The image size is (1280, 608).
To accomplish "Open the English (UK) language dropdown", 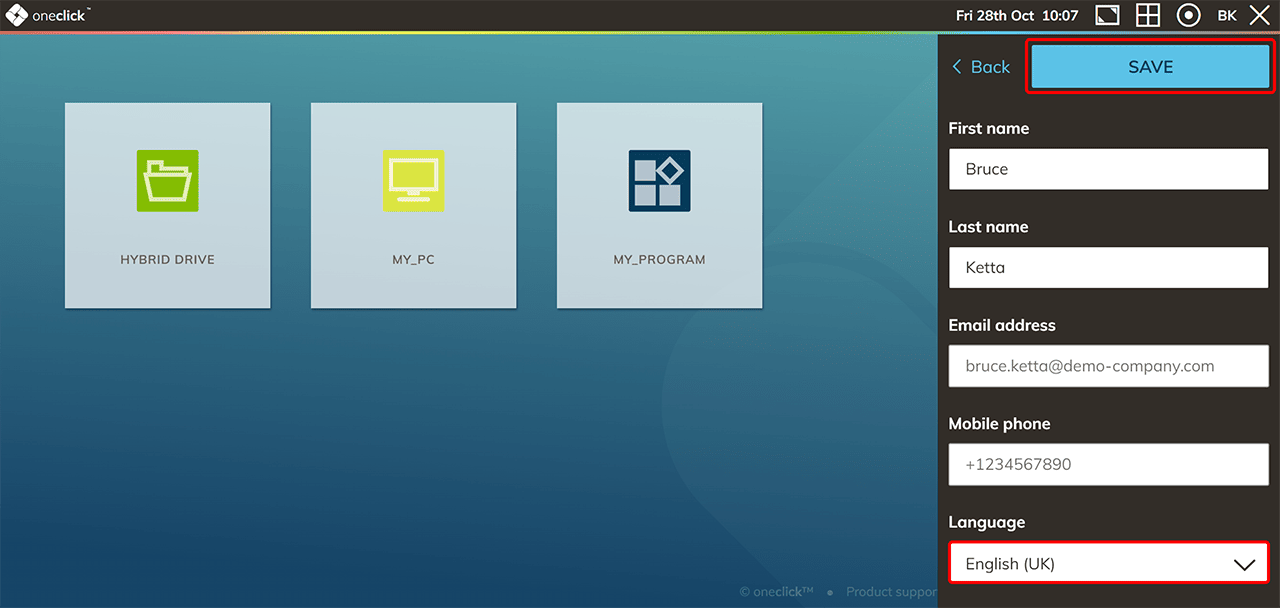I will tap(1090, 563).
